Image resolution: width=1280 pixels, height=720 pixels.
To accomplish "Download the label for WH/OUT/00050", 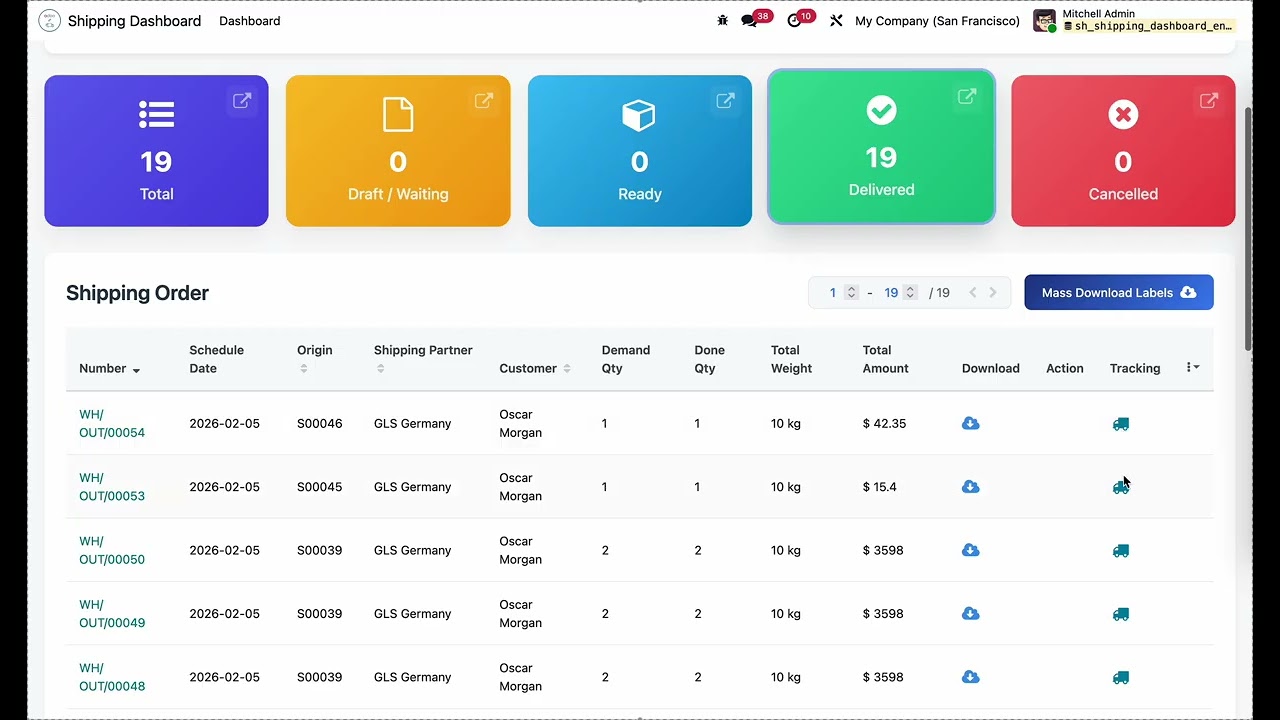I will (970, 550).
